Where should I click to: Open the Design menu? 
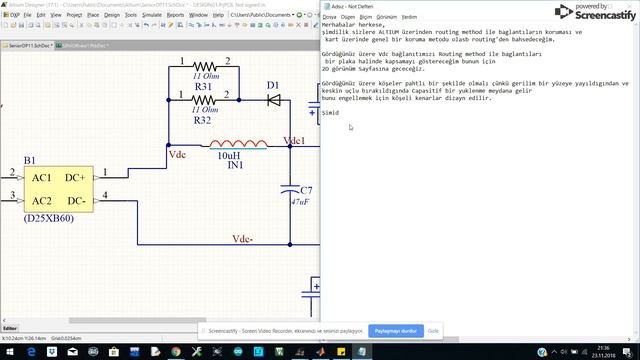[x=111, y=15]
